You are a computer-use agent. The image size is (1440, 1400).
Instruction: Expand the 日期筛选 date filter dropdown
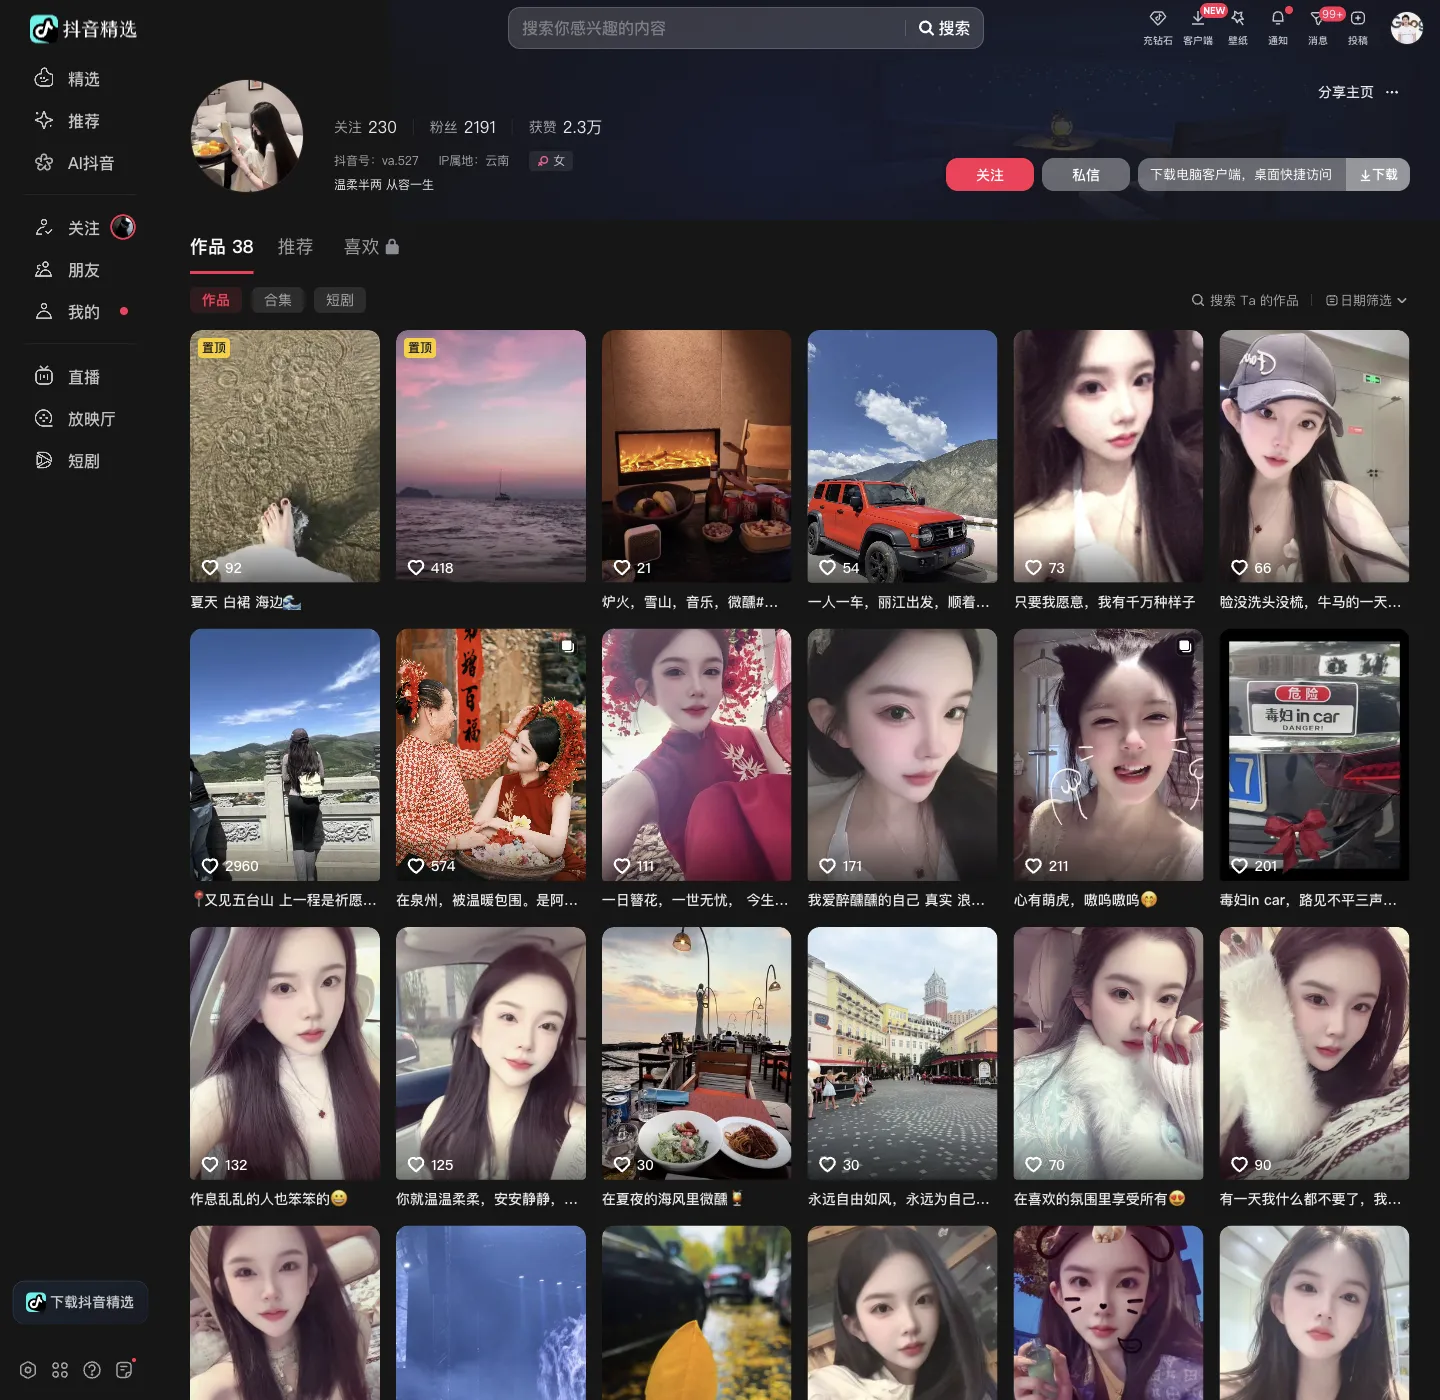click(1366, 300)
